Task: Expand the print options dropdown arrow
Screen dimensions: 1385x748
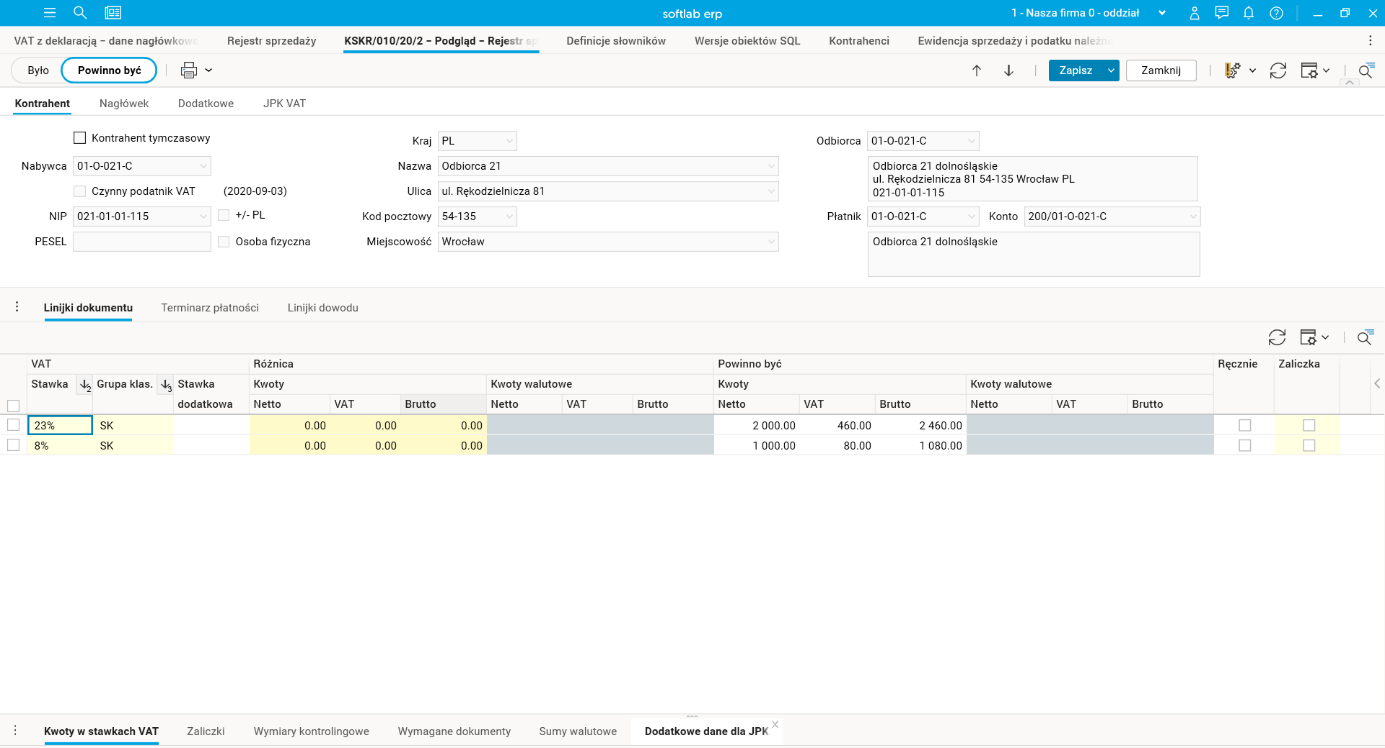Action: pyautogui.click(x=208, y=70)
